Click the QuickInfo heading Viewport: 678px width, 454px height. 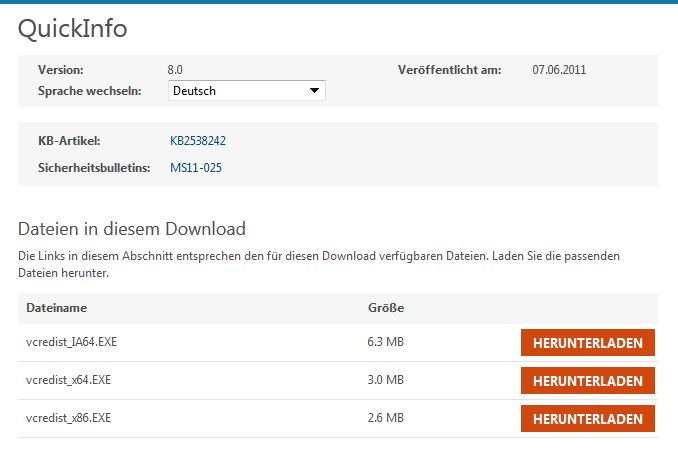(73, 28)
